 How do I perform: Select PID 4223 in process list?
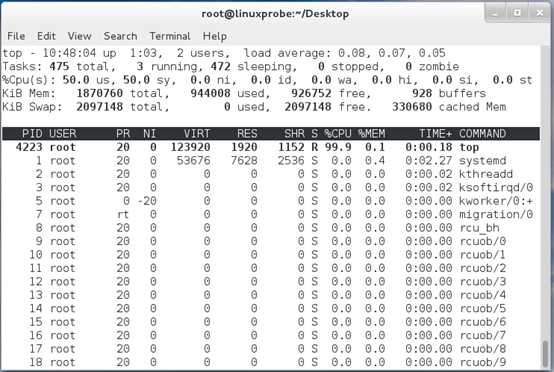[x=29, y=147]
